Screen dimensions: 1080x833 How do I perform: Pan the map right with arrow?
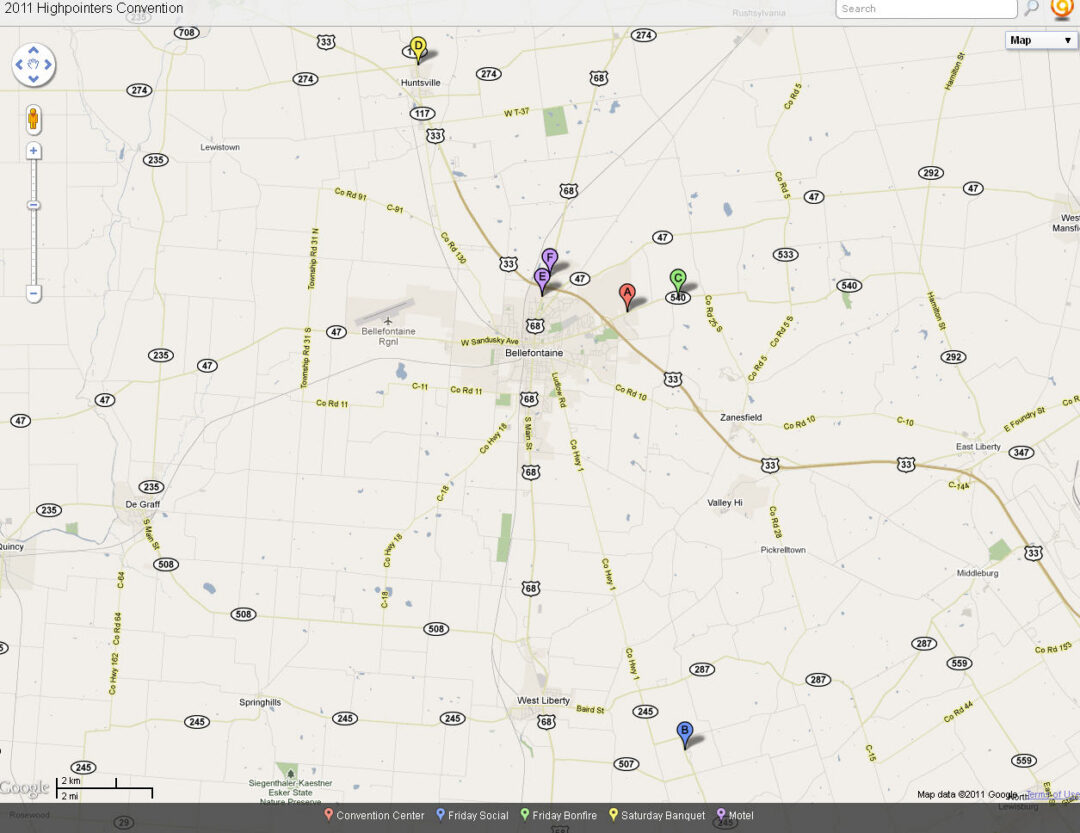pos(48,65)
